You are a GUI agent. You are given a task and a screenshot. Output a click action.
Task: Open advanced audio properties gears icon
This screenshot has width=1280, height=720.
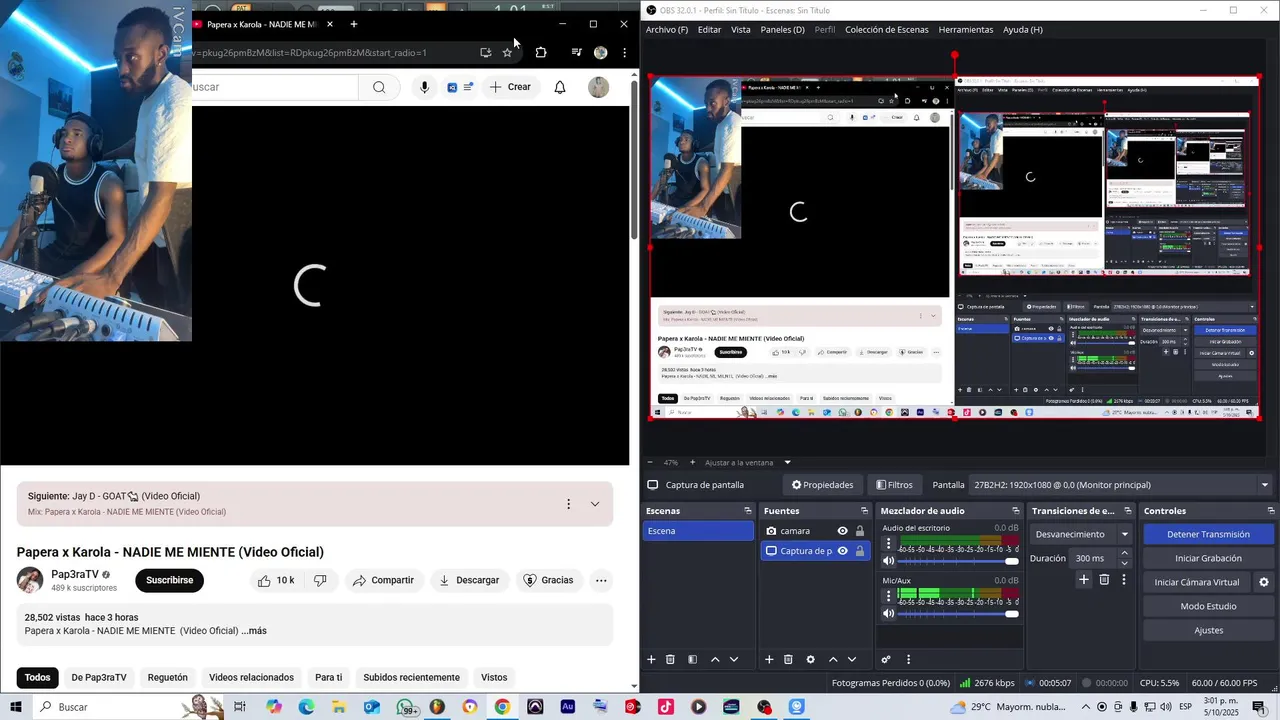tap(886, 660)
